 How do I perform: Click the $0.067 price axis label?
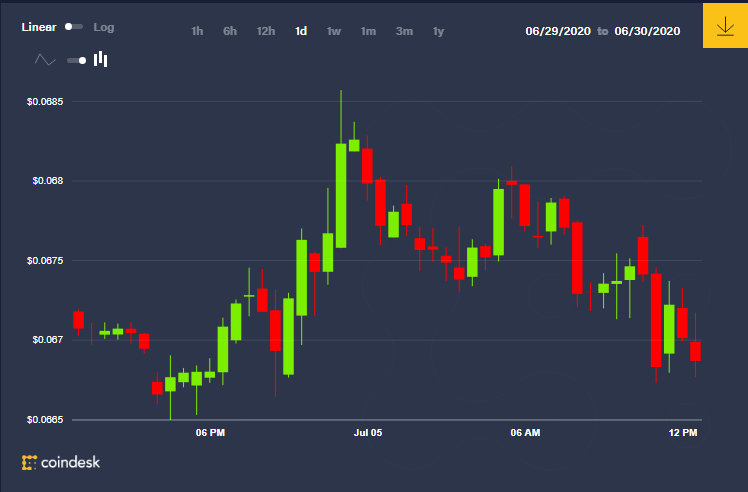click(x=48, y=340)
